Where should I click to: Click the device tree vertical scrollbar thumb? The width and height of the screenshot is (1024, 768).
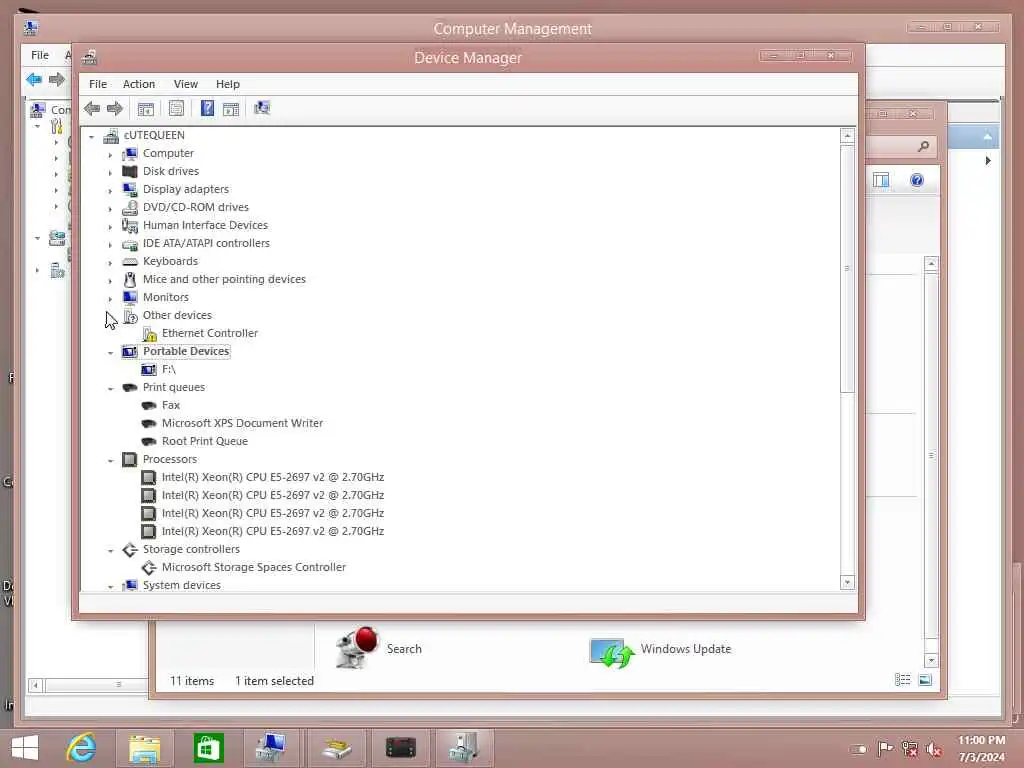click(847, 268)
